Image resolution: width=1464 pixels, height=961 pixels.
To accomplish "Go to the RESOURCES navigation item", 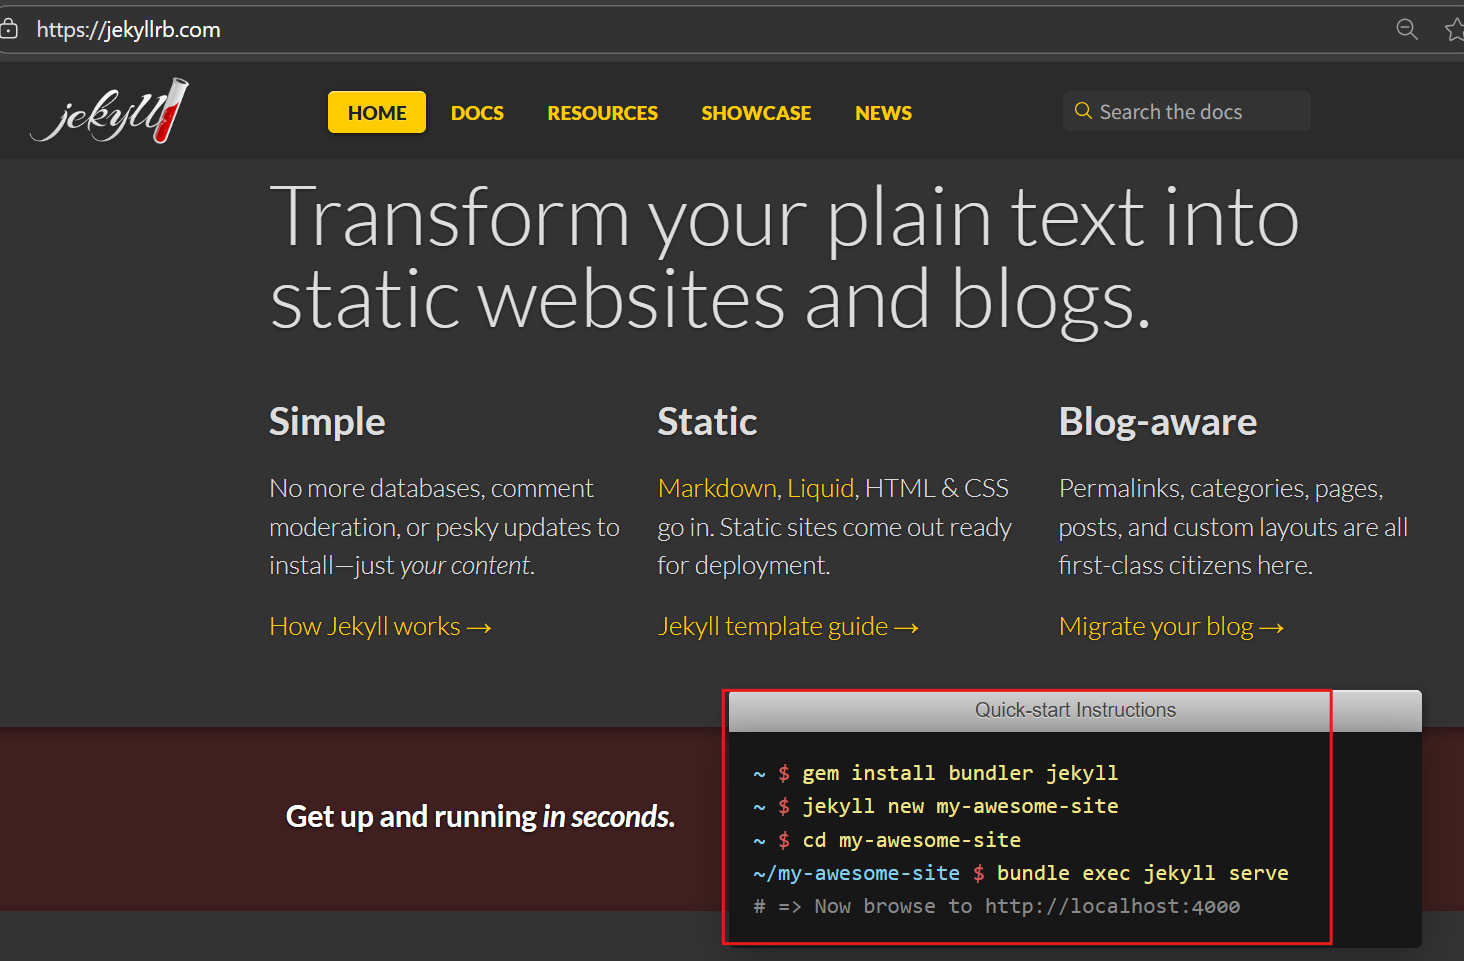I will pyautogui.click(x=602, y=113).
